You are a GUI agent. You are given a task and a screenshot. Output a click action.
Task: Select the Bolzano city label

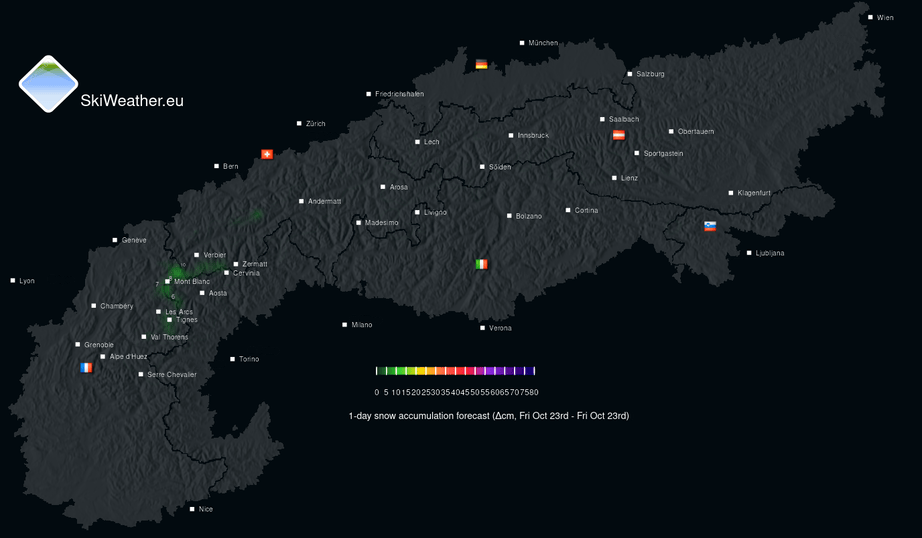tap(529, 216)
